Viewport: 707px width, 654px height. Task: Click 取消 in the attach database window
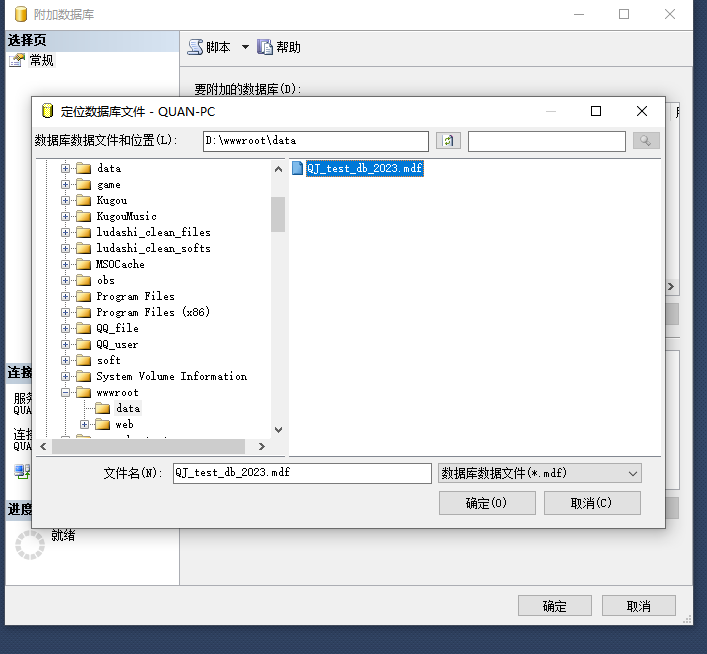tap(638, 606)
